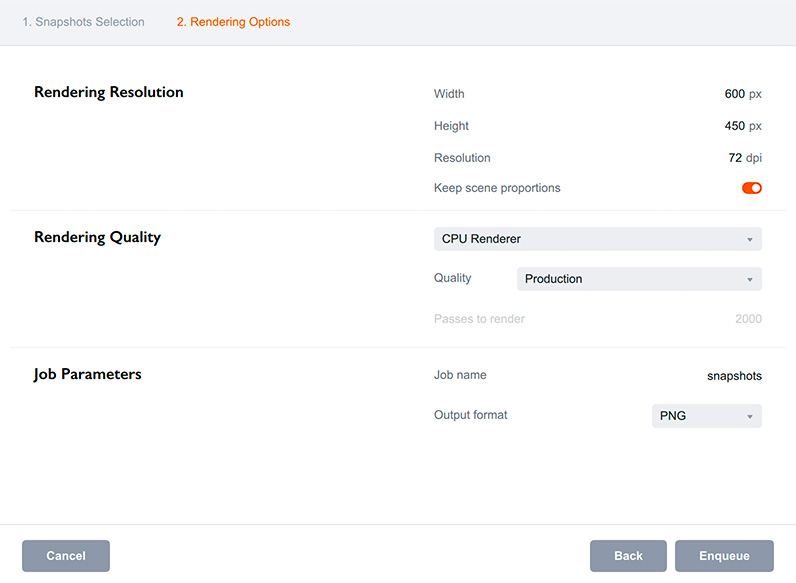Edit the Width value of 600
The image size is (796, 583).
[x=734, y=94]
